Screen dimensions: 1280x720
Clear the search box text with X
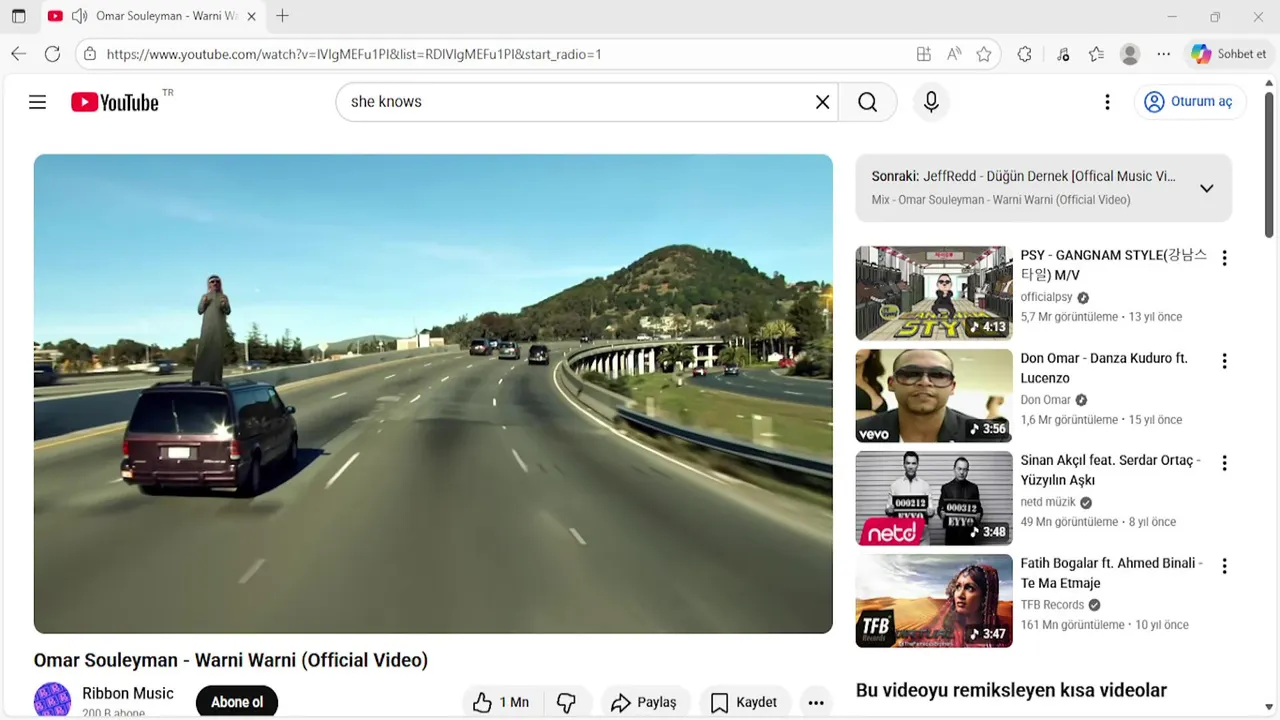coord(823,102)
